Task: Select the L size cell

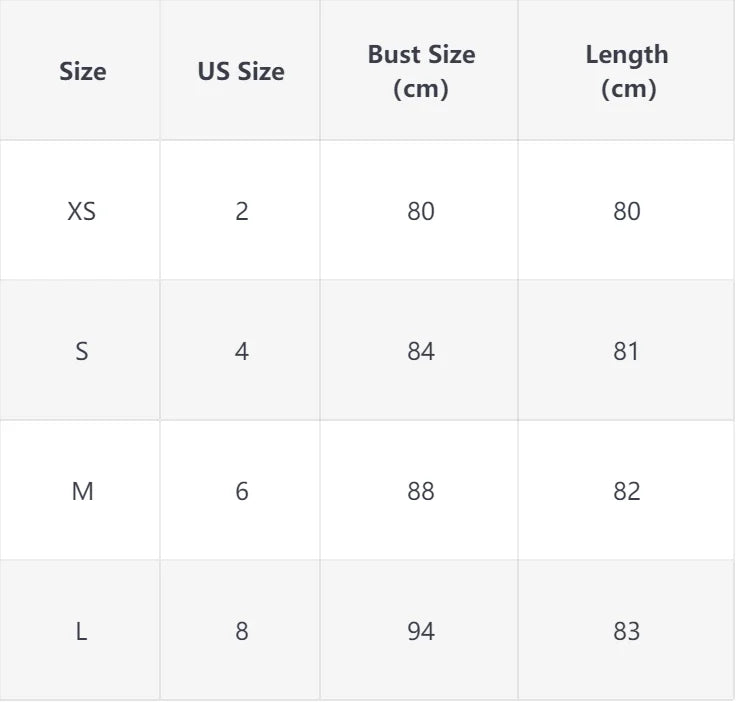Action: pyautogui.click(x=82, y=631)
